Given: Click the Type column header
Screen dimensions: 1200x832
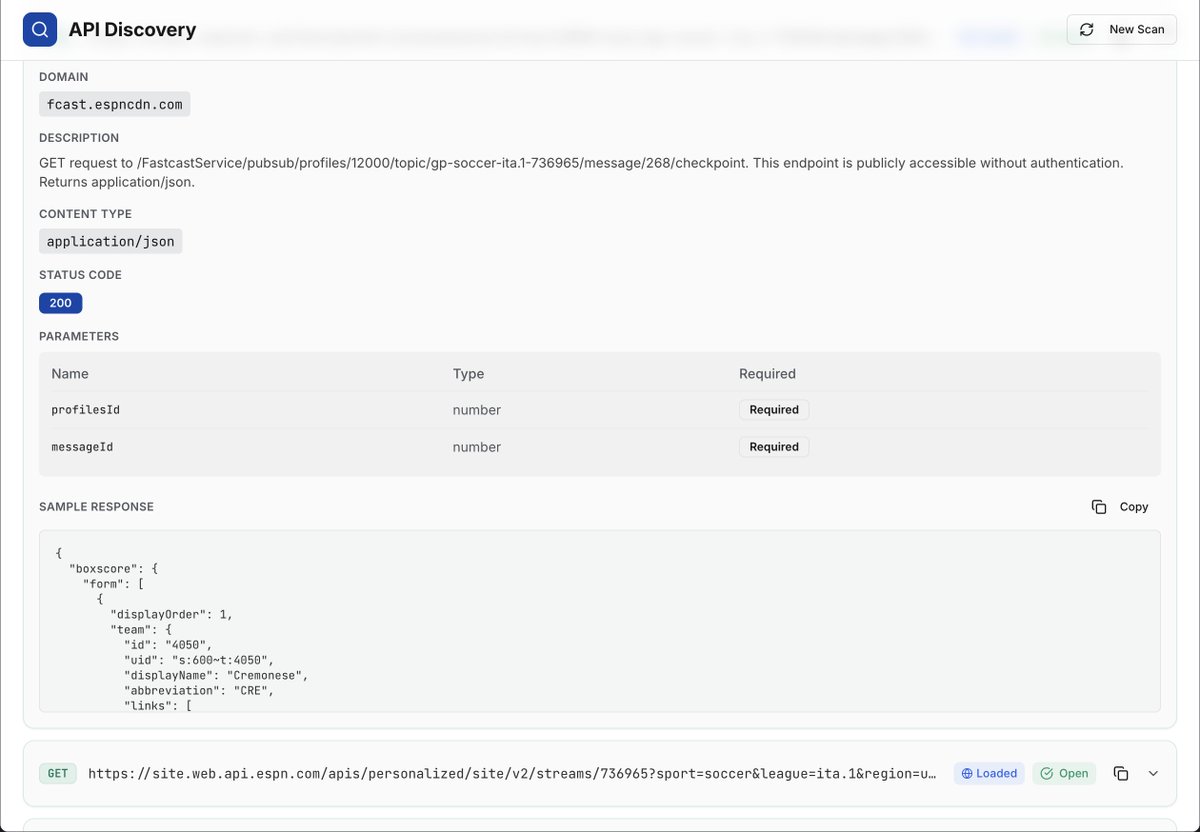Looking at the screenshot, I should click(468, 373).
